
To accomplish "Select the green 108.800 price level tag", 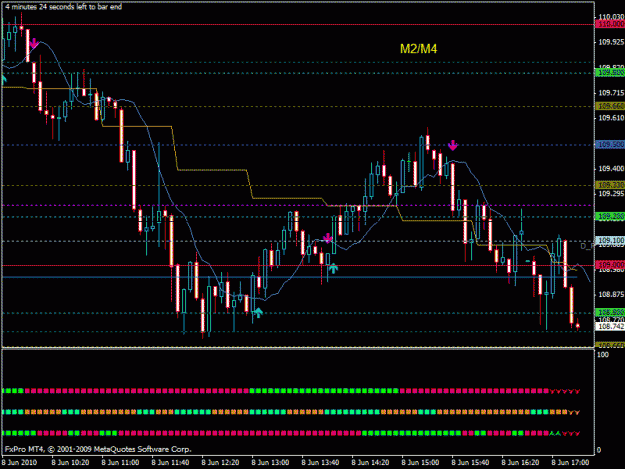I will (610, 312).
